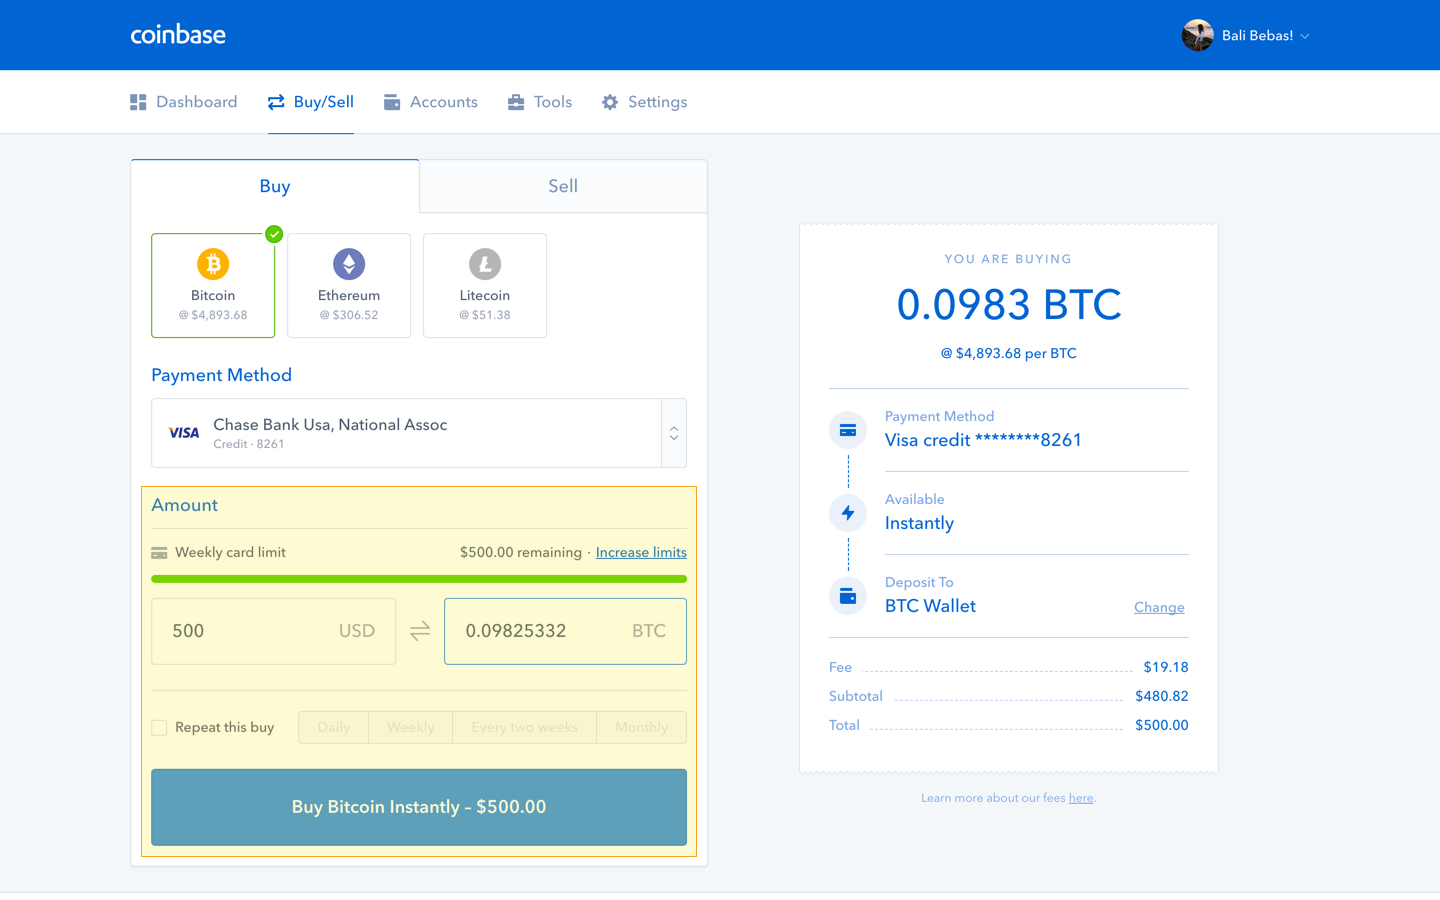
Task: Click the swap arrows between USD and BTC
Action: (x=420, y=631)
